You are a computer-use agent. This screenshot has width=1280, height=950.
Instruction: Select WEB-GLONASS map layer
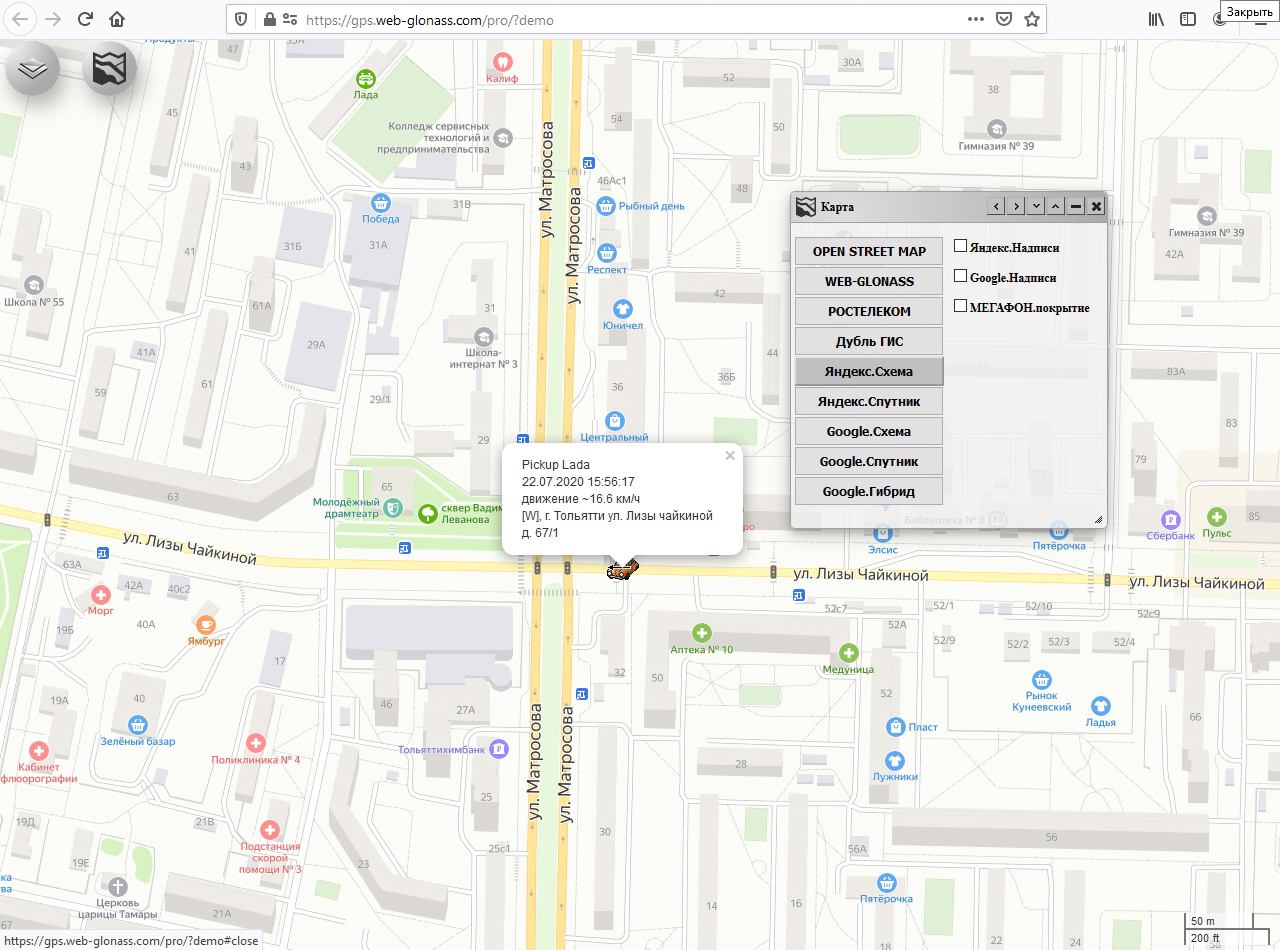[869, 281]
